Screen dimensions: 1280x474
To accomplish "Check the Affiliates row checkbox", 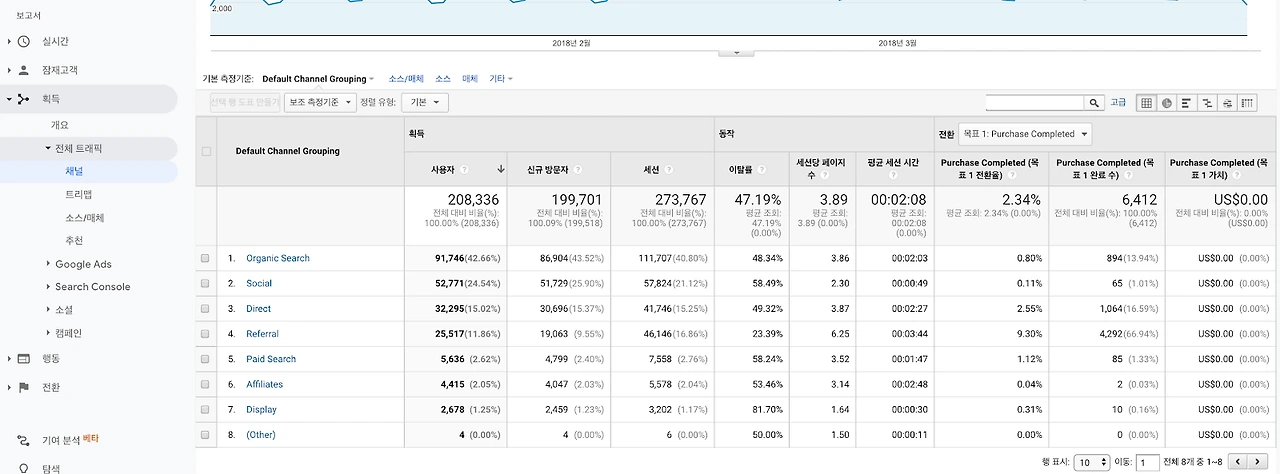I will point(205,384).
